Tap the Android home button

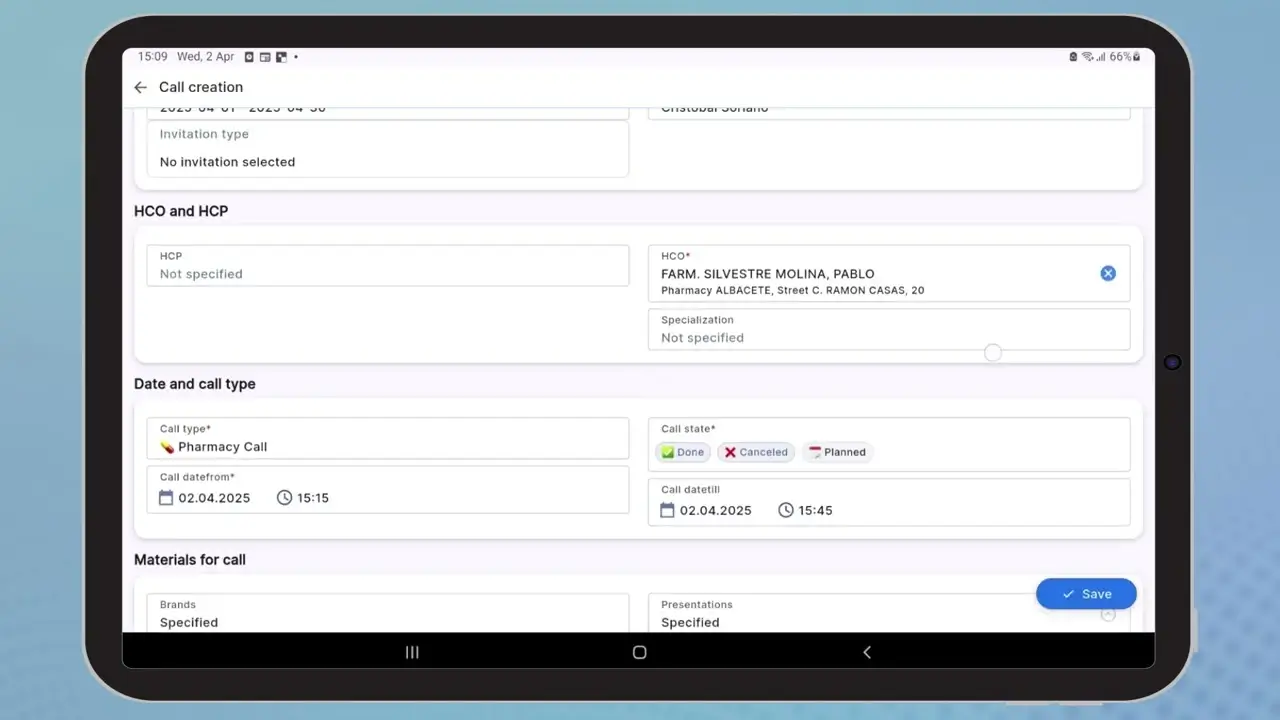pos(640,652)
